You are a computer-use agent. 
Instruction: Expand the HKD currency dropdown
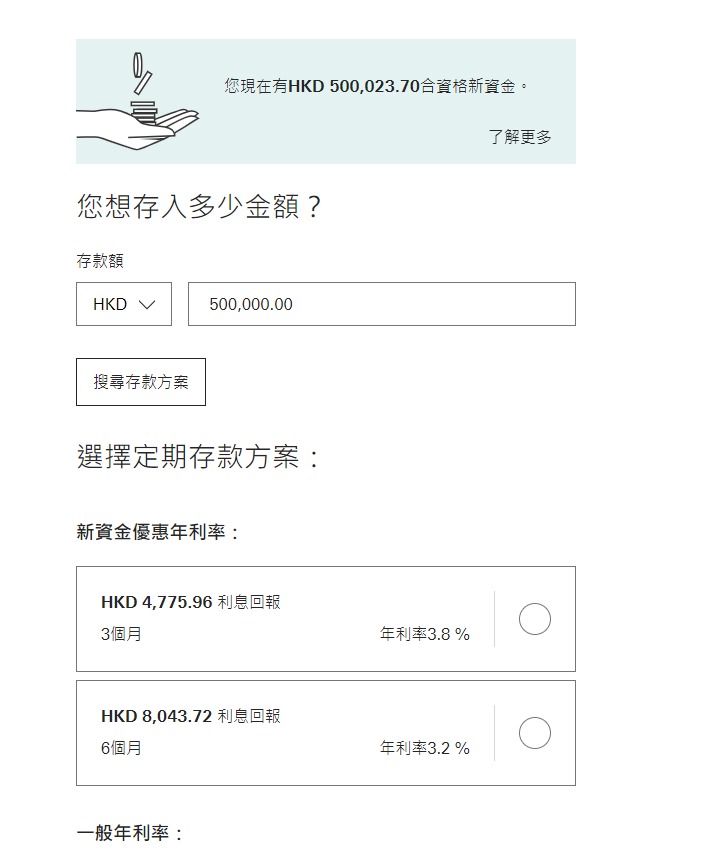point(124,304)
